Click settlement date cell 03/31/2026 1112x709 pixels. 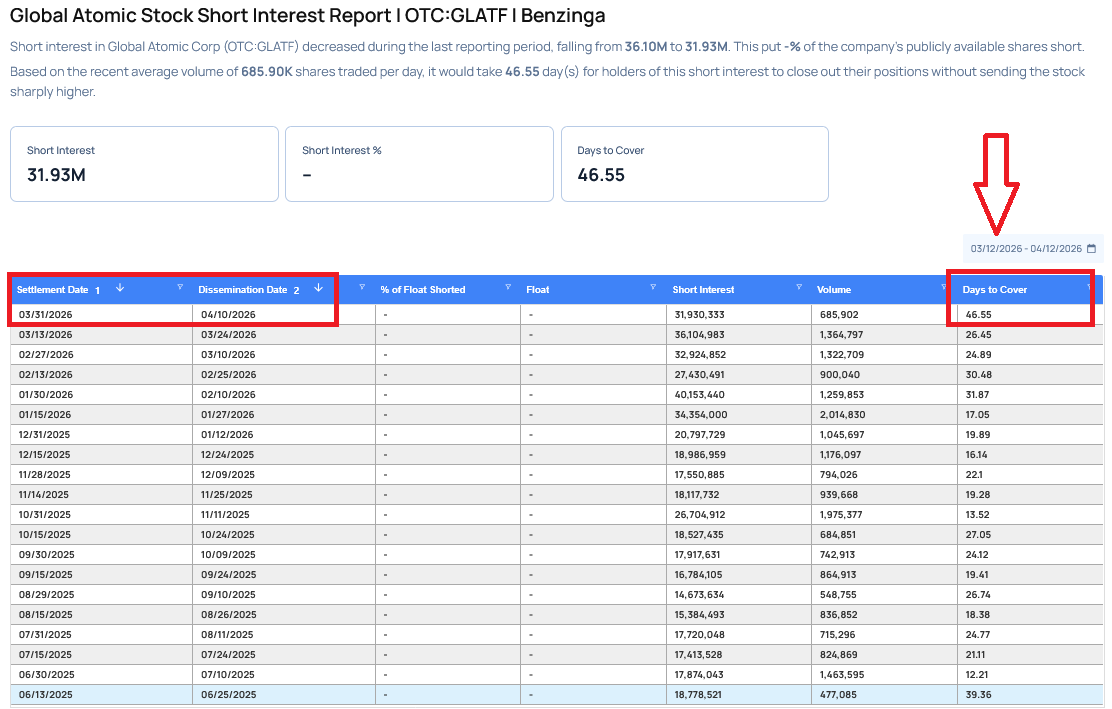45,314
